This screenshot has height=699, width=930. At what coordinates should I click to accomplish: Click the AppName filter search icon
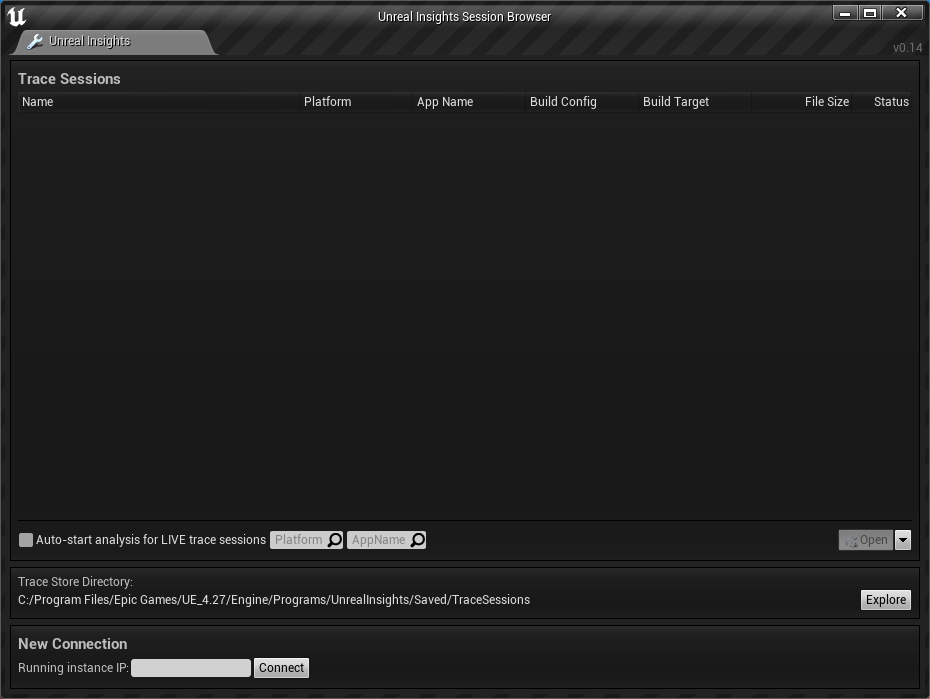(x=418, y=540)
